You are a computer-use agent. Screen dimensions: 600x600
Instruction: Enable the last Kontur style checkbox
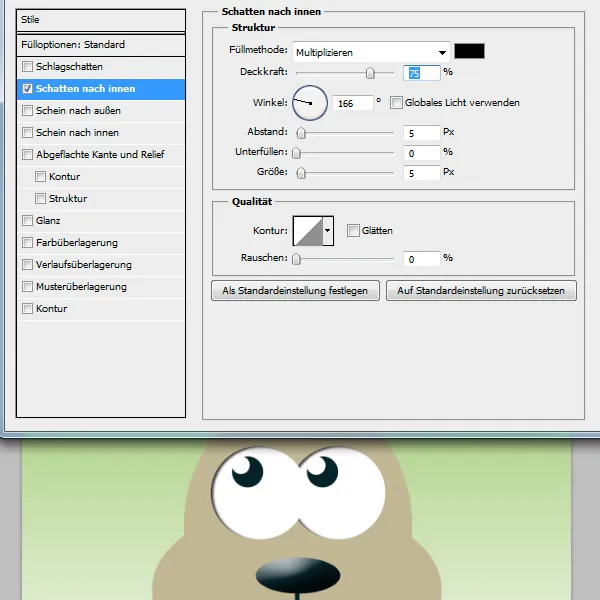click(x=27, y=309)
